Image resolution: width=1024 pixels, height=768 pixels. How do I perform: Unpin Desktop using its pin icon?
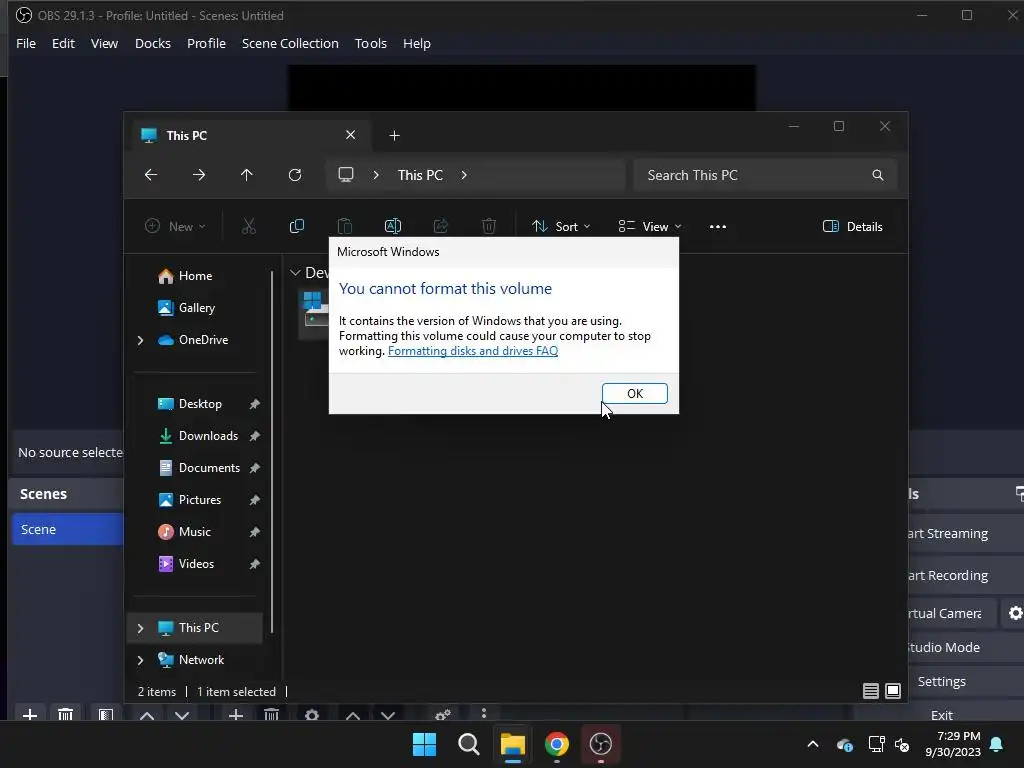point(254,404)
